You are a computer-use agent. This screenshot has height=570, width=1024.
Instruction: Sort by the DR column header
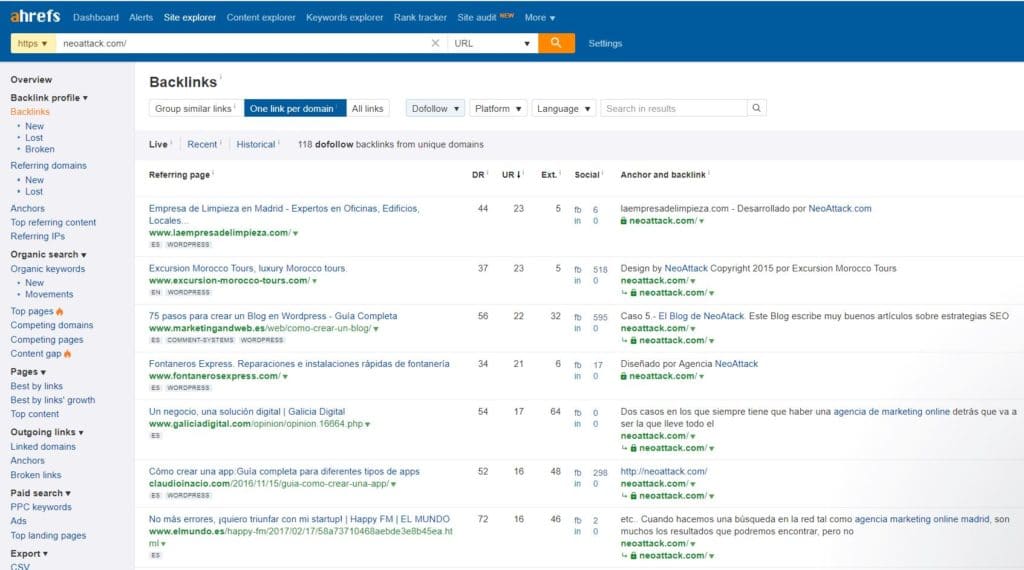[x=478, y=175]
